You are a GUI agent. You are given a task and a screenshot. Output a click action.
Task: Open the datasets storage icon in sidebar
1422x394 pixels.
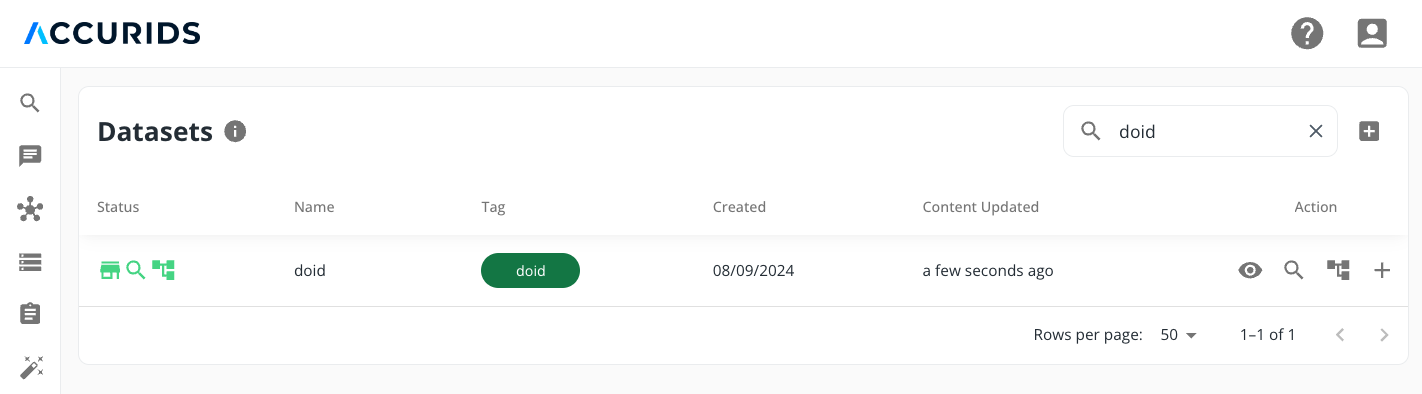point(30,262)
